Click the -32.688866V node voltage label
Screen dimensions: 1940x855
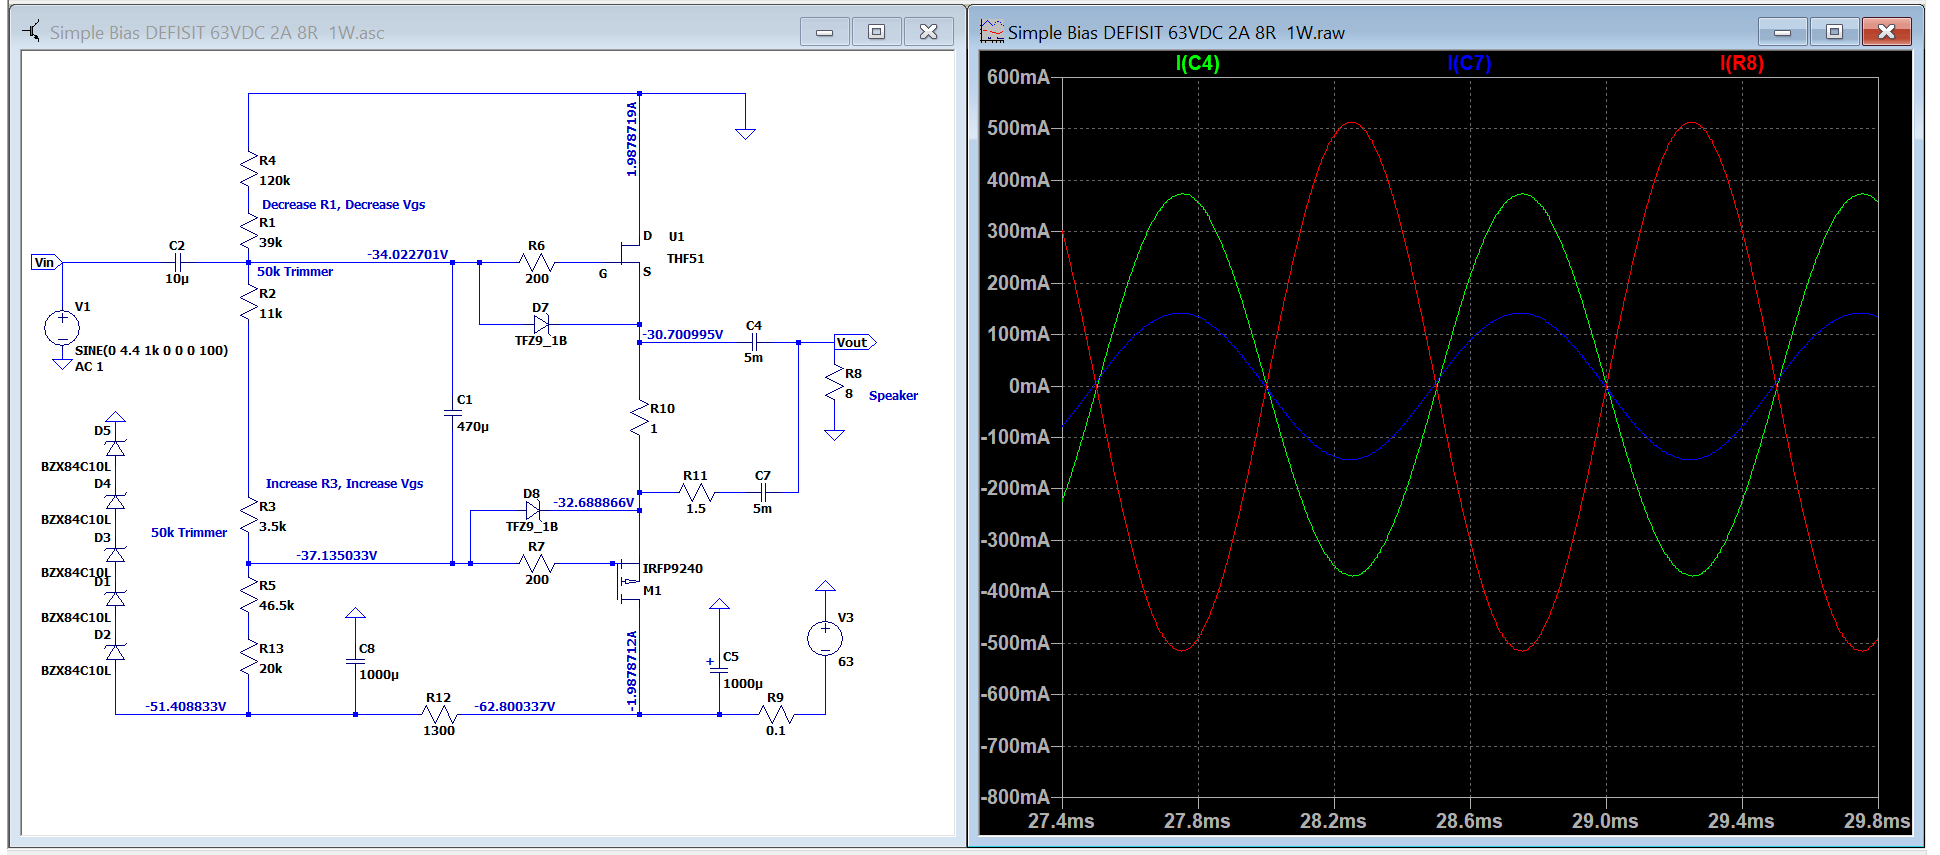(594, 502)
